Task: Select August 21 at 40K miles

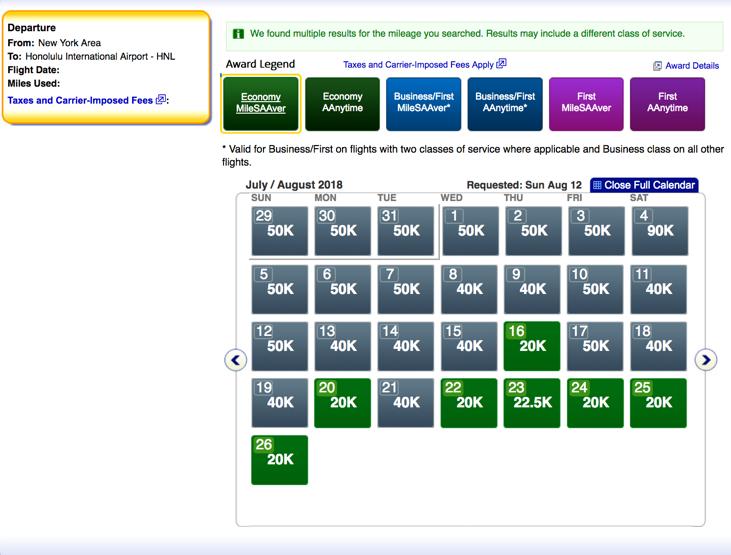Action: pyautogui.click(x=406, y=403)
